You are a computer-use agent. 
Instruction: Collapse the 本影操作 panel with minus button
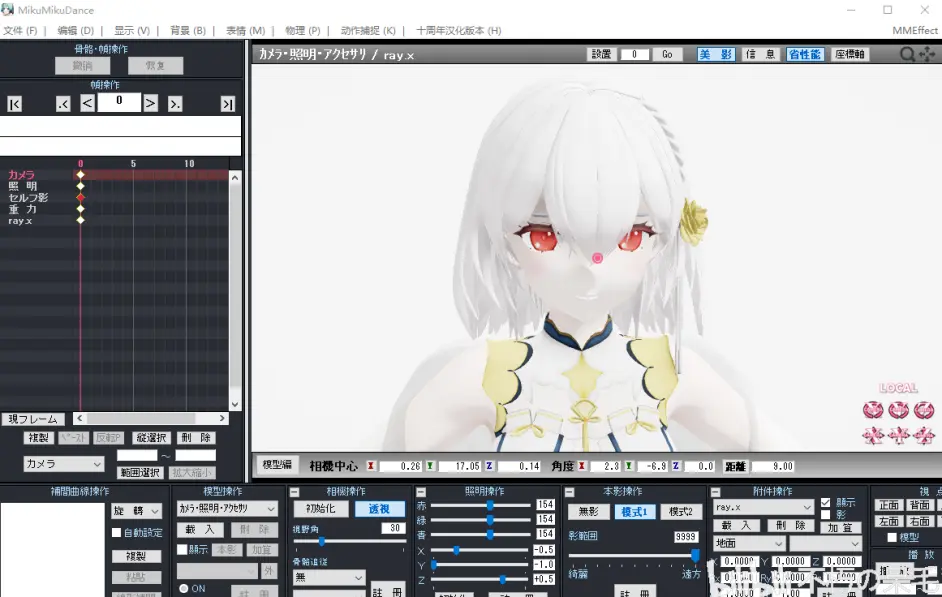pyautogui.click(x=569, y=492)
